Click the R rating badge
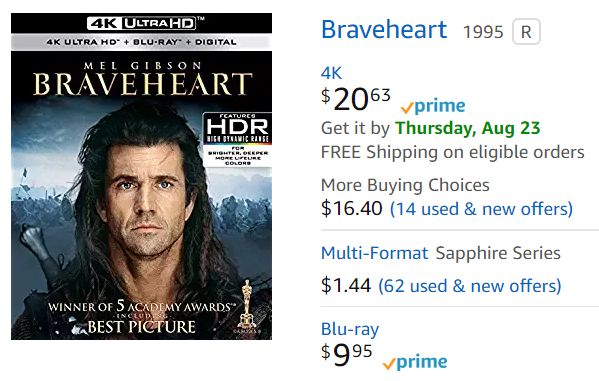The height and width of the screenshot is (381, 599). (x=526, y=32)
